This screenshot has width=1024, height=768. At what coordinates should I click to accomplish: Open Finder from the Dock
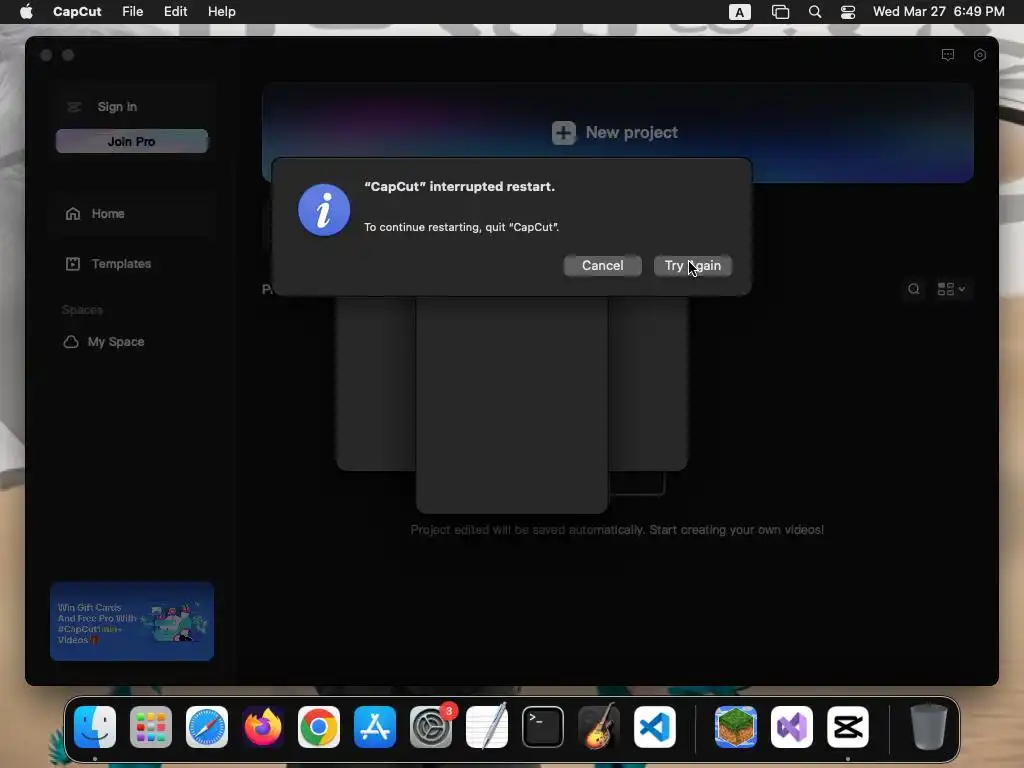[x=95, y=727]
